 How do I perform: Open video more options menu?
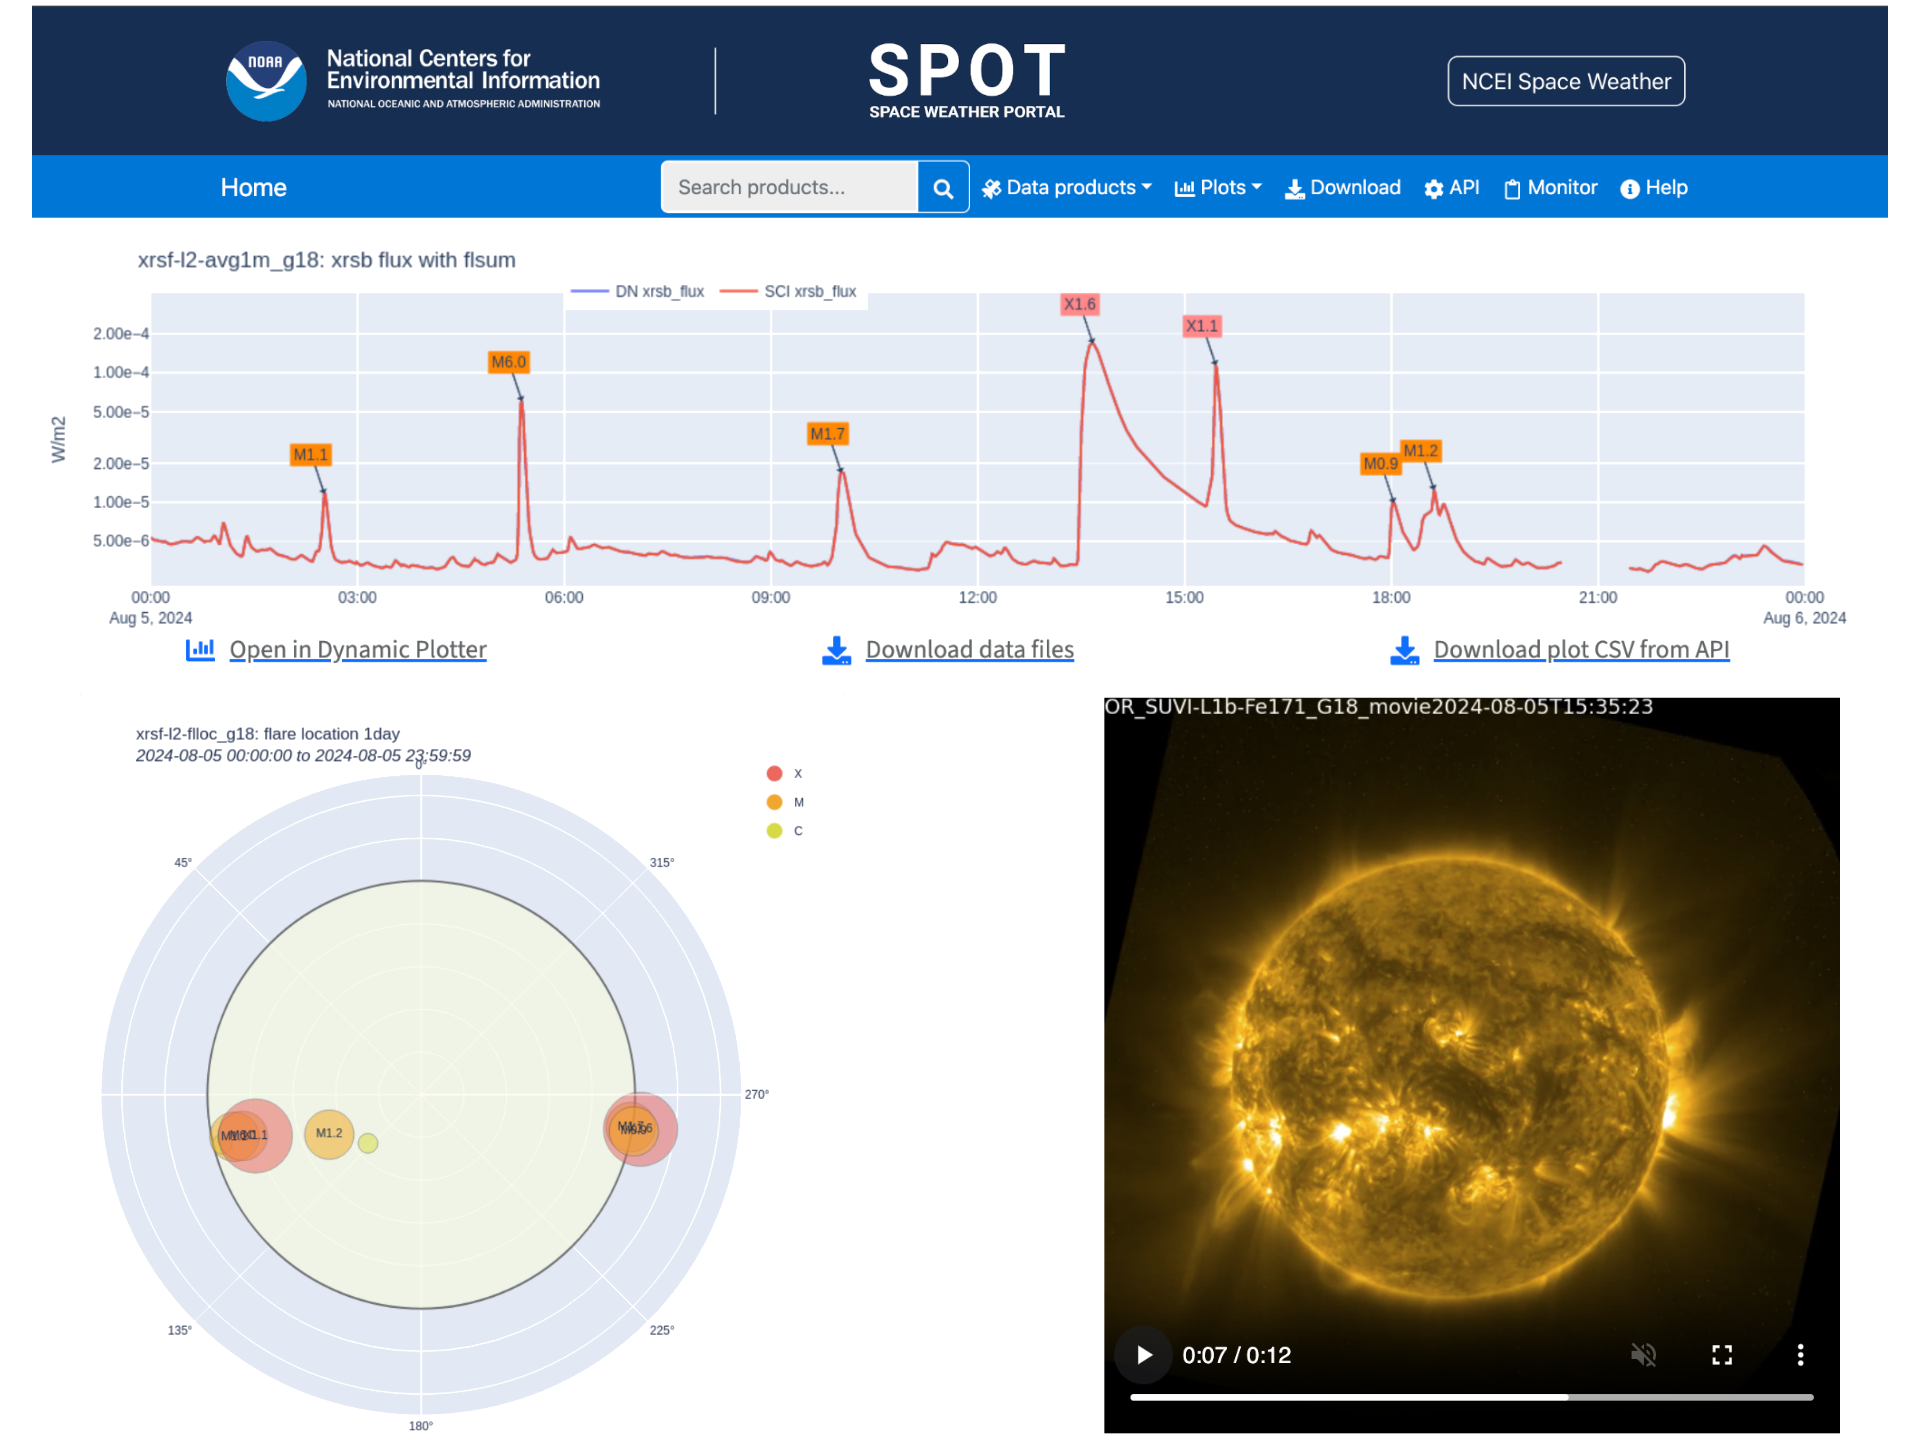point(1801,1355)
